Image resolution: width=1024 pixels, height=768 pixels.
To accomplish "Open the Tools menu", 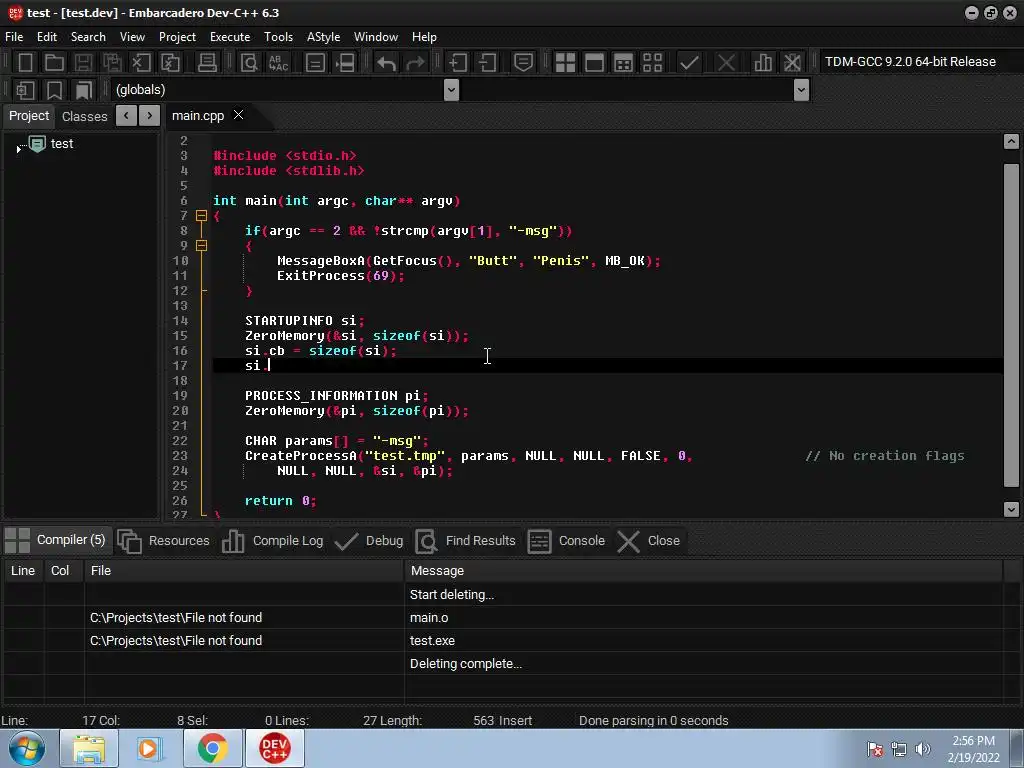I will [278, 37].
